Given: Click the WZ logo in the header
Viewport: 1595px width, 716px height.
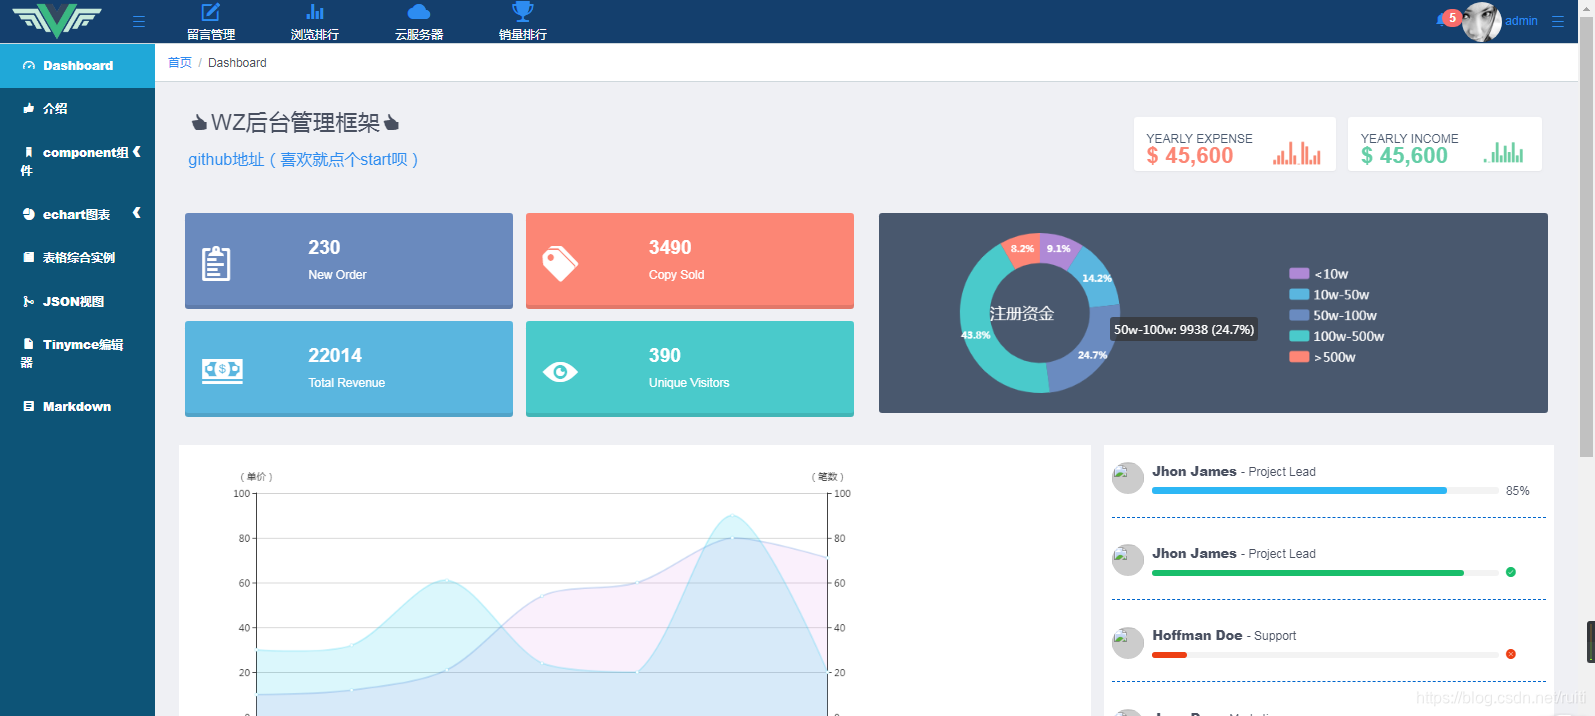Looking at the screenshot, I should [x=57, y=20].
